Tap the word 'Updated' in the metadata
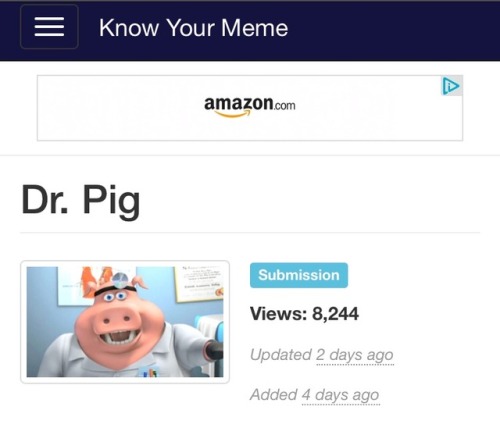The width and height of the screenshot is (500, 442). (281, 355)
